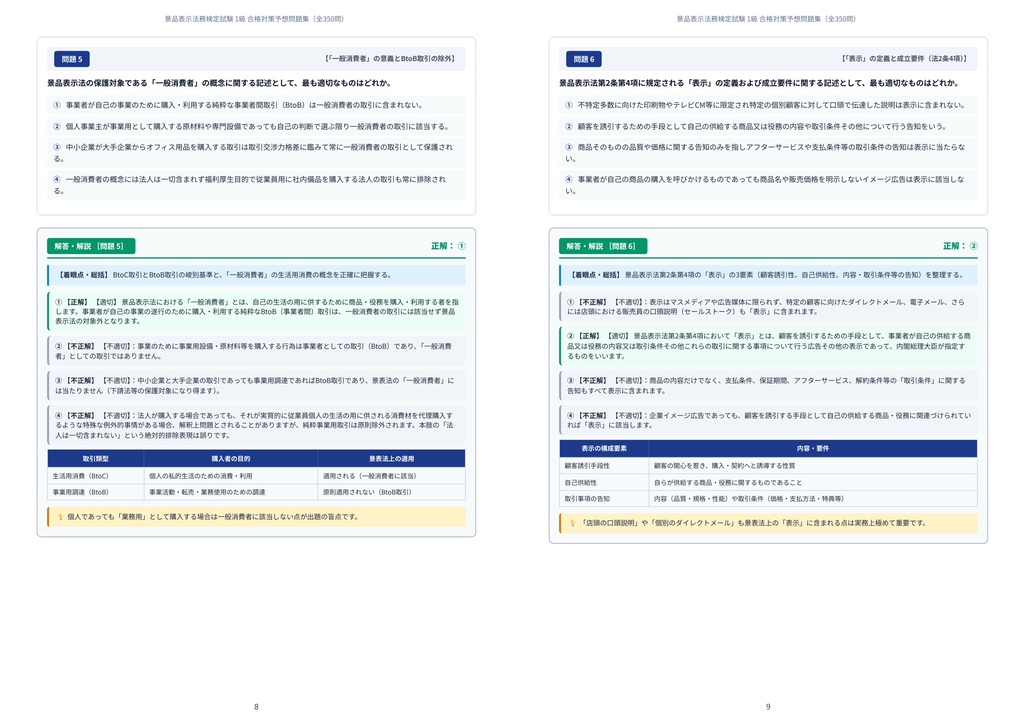This screenshot has width=1024, height=724.
Task: Select 問題6 choice ① about 不特定多数に向けた印刷物
Action: click(768, 105)
